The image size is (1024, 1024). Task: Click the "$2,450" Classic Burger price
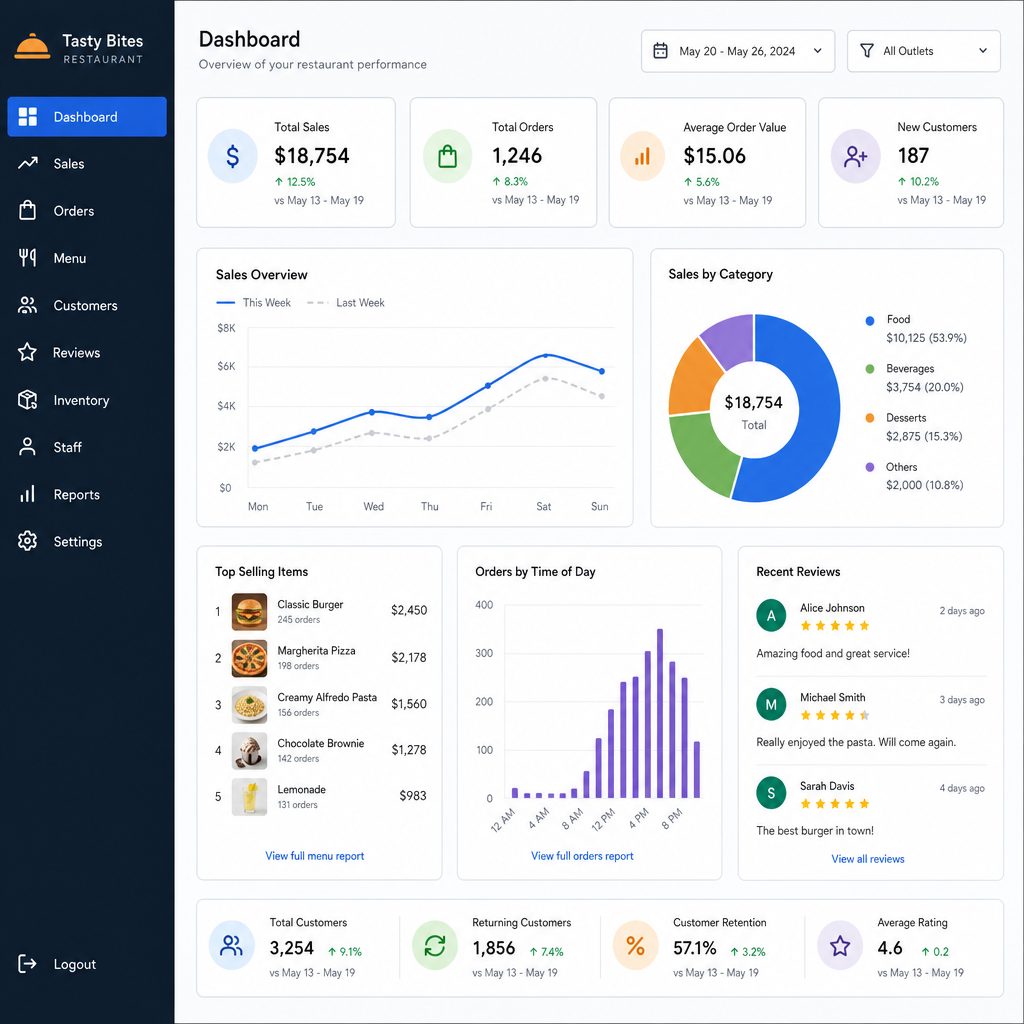point(409,610)
